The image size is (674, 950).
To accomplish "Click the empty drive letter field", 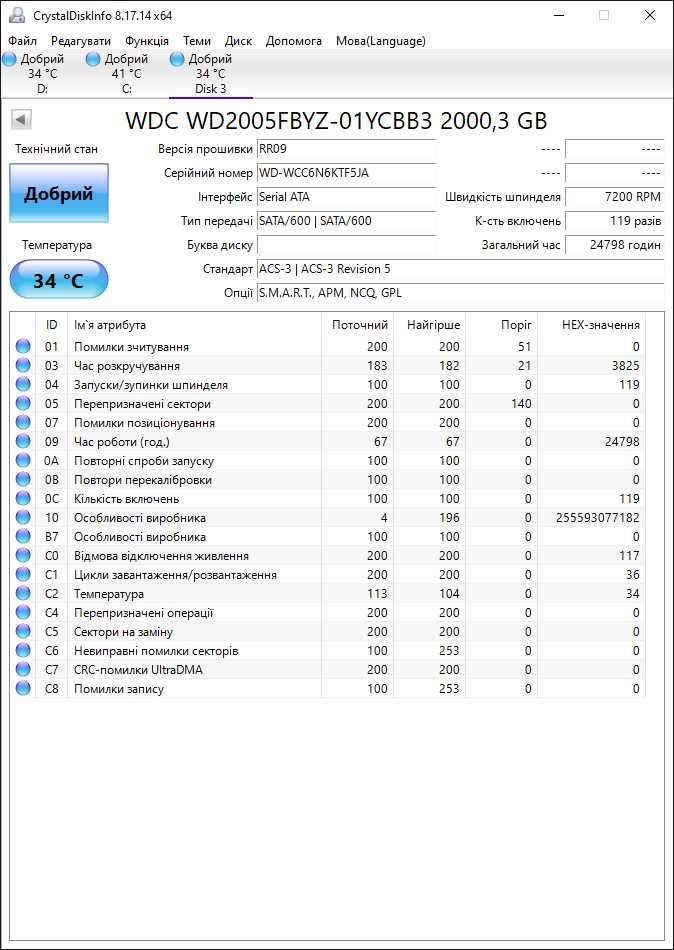I will pos(347,245).
